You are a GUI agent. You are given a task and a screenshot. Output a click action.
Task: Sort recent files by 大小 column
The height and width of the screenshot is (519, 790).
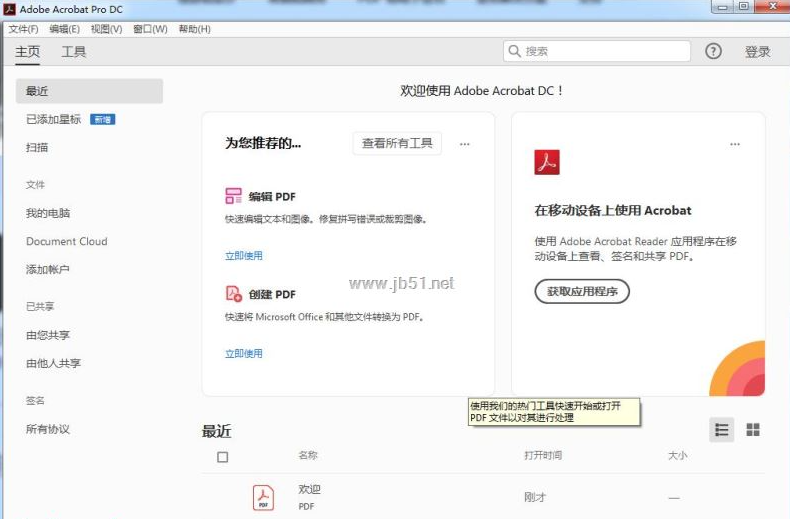(677, 456)
